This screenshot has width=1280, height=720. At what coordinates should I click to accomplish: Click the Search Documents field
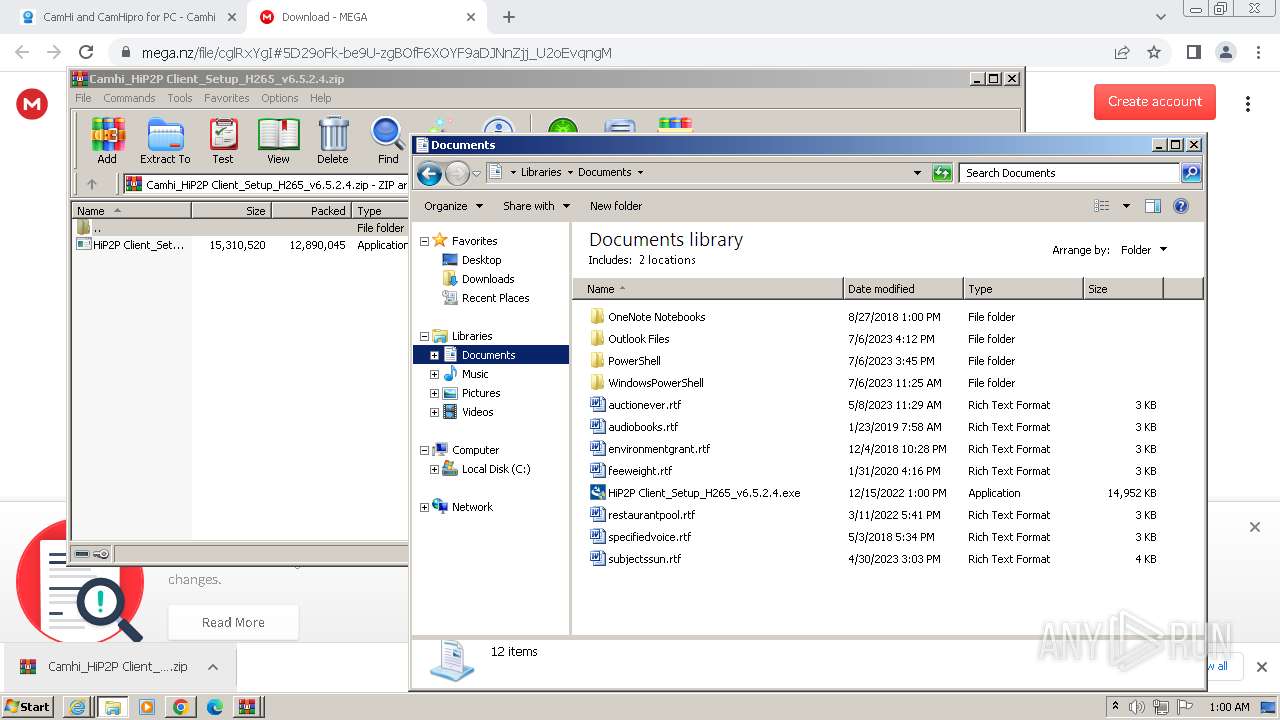(1069, 173)
